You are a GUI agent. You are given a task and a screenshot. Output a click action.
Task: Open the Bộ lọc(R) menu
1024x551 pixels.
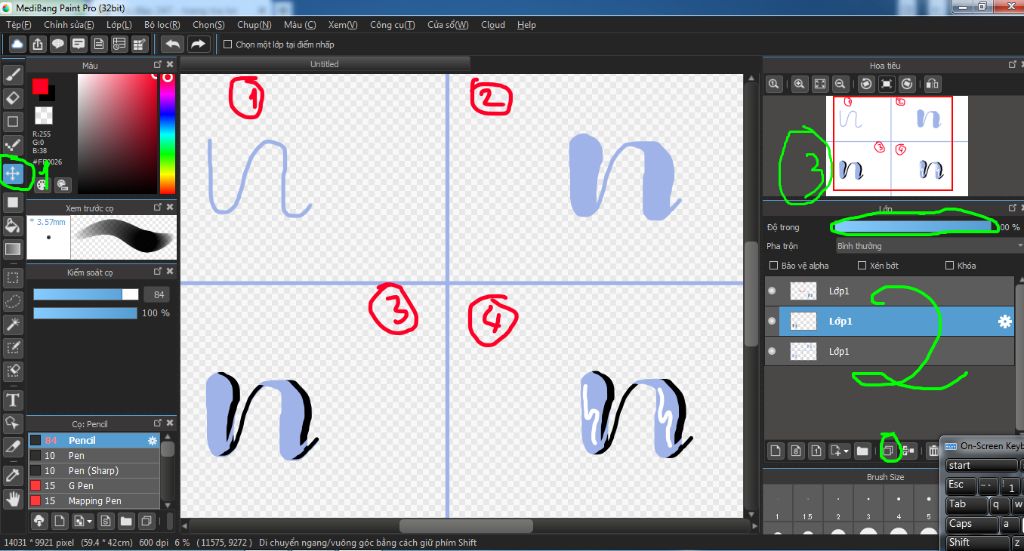pos(162,25)
